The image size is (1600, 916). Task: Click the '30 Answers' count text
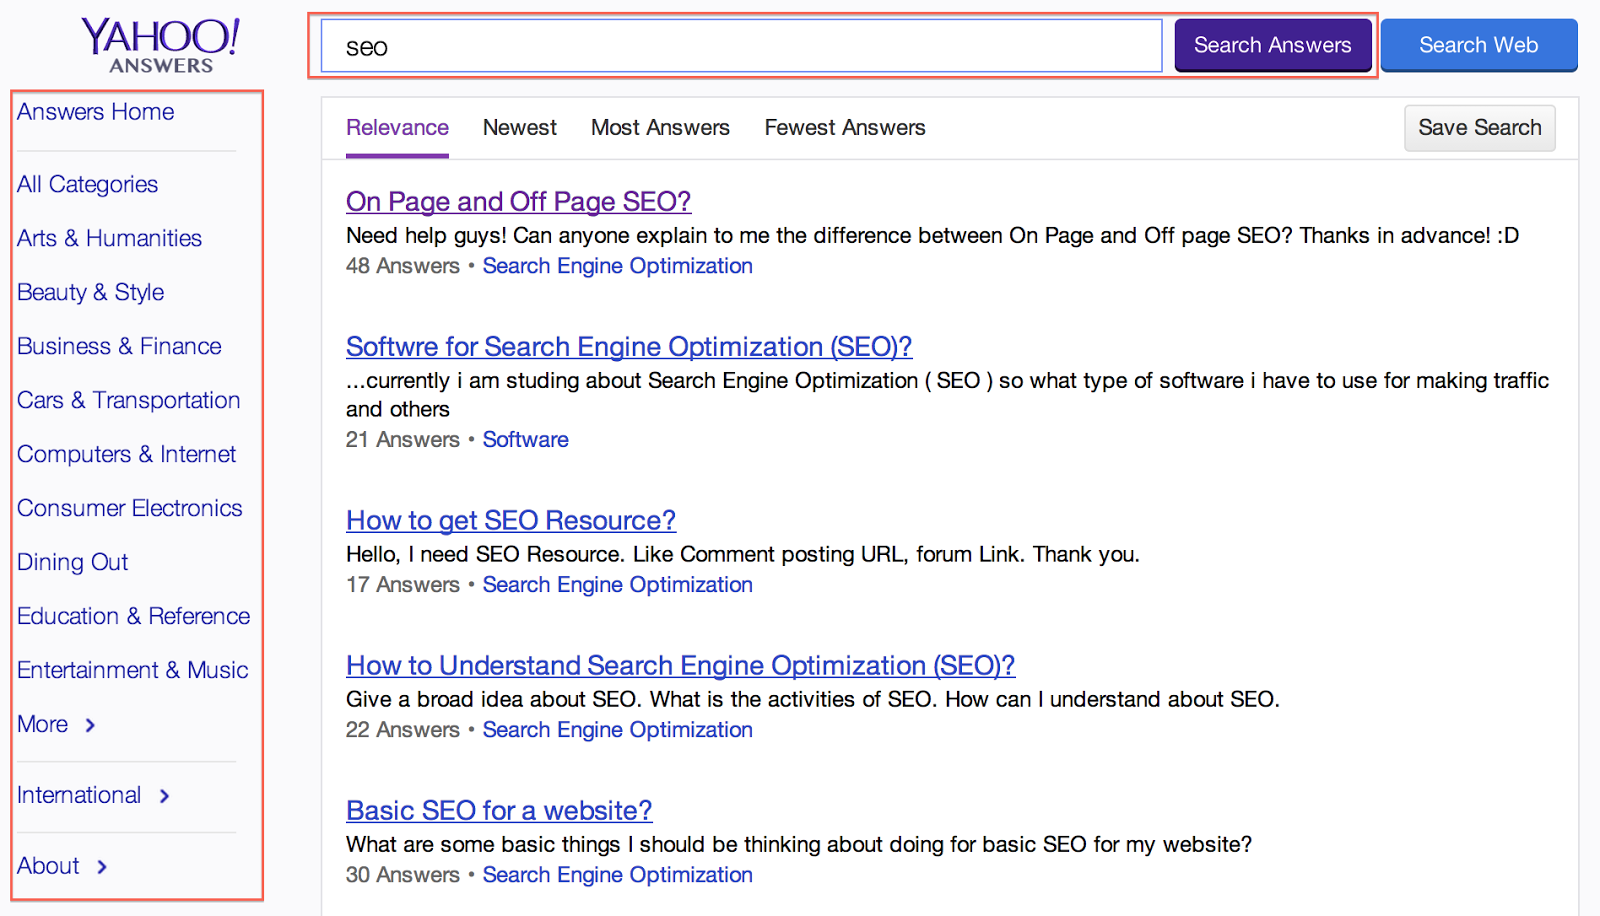(x=403, y=875)
